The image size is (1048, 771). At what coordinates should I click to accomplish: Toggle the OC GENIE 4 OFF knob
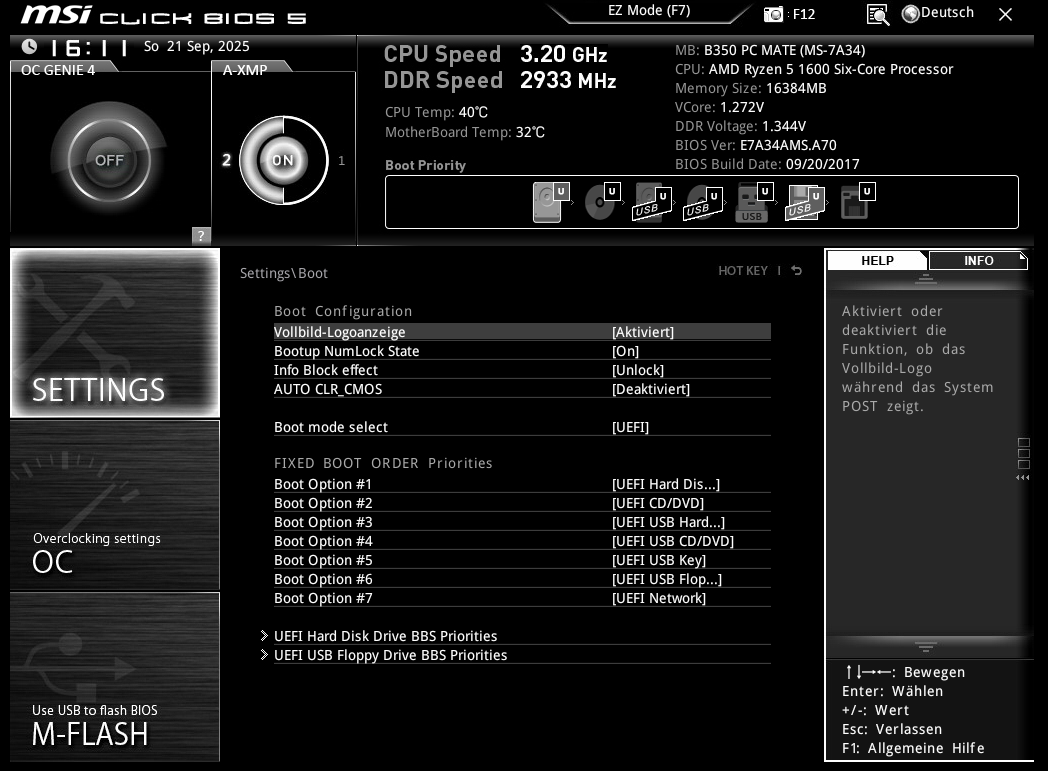click(x=109, y=160)
